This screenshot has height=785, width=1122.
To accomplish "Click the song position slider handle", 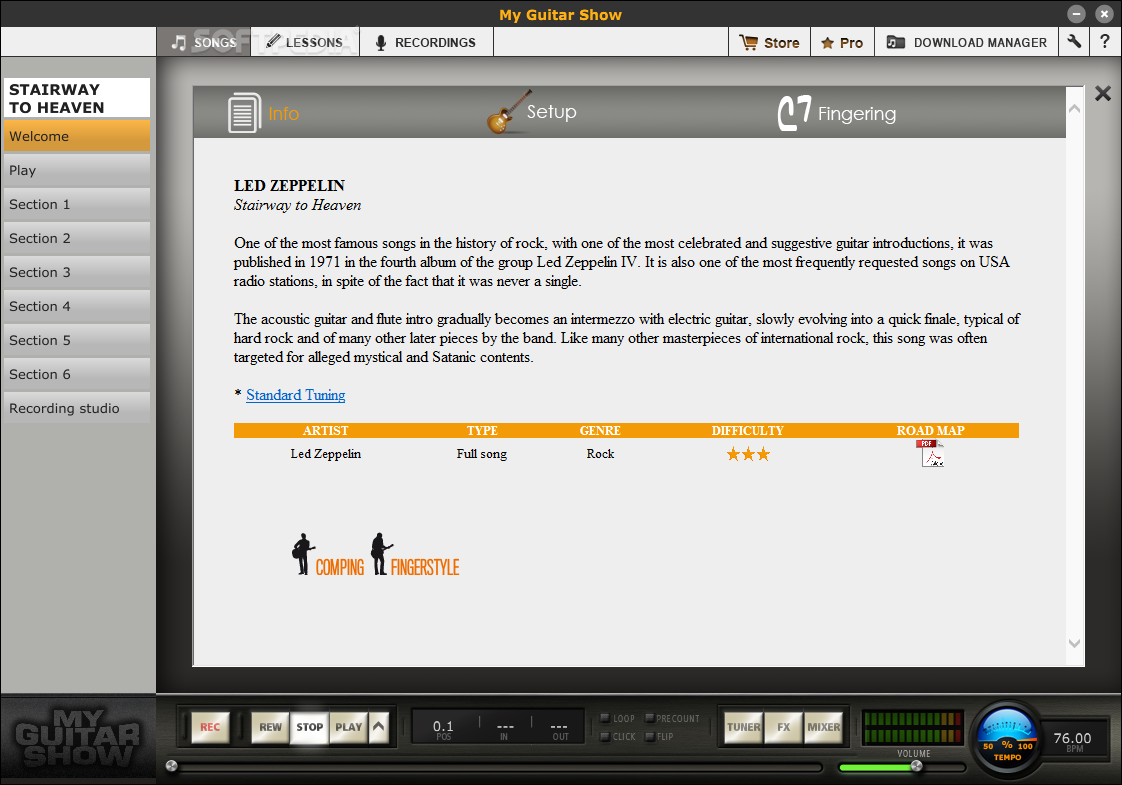I will coord(172,766).
